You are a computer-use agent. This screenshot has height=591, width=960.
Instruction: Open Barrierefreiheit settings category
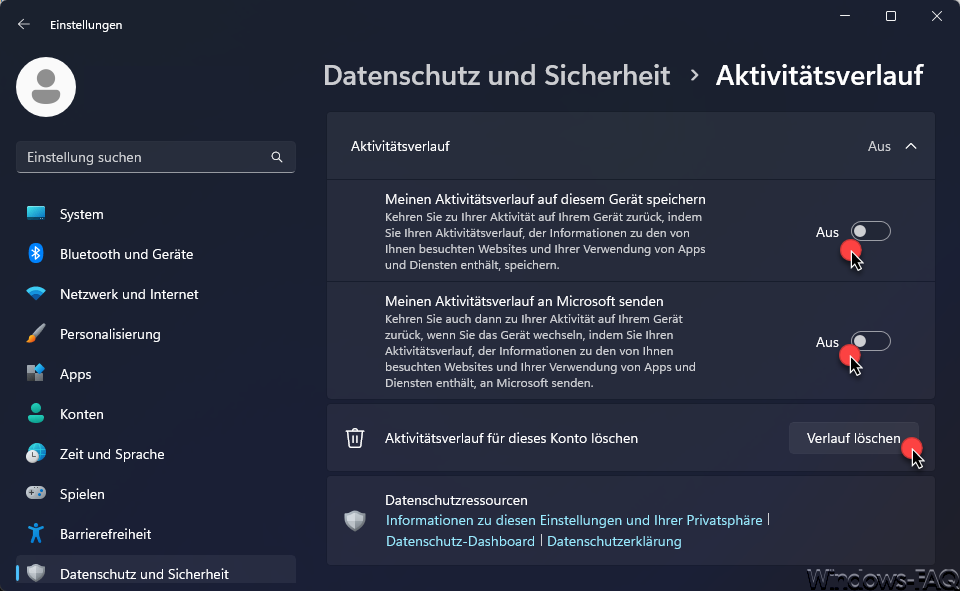pos(156,534)
